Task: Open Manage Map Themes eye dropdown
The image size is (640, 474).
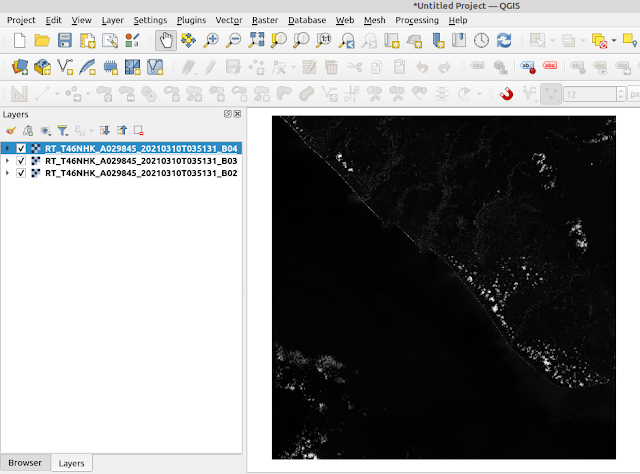Action: point(45,131)
